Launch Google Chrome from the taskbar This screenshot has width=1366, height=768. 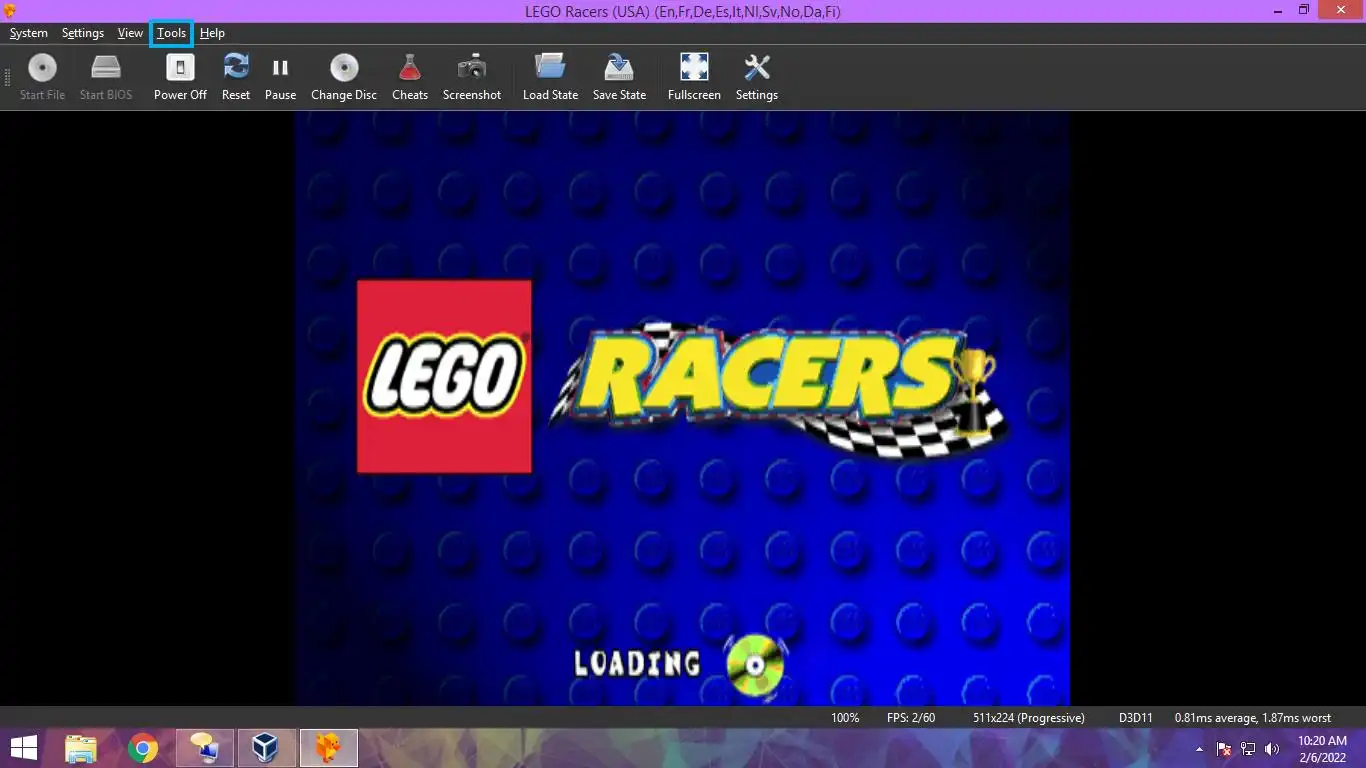pos(143,748)
